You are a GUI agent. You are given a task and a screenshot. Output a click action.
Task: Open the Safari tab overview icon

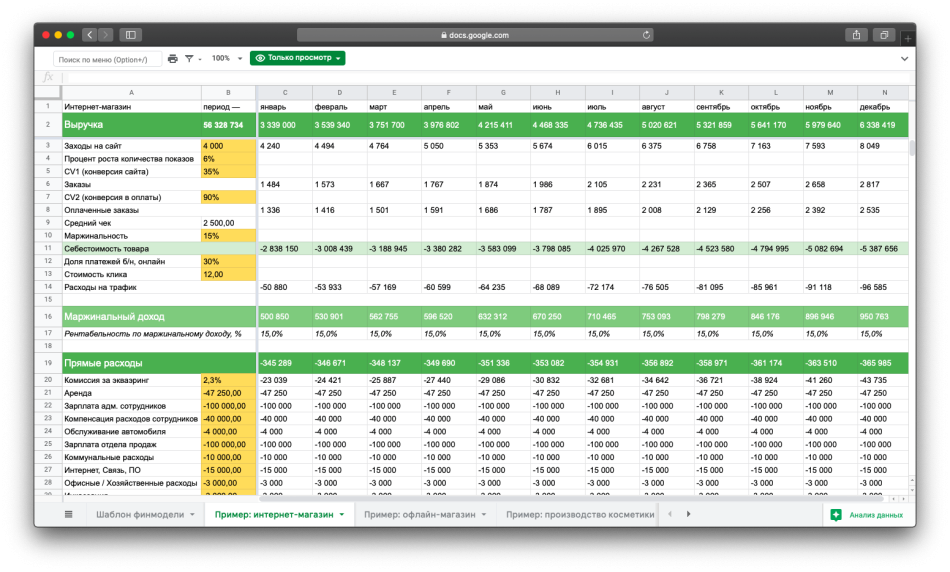[884, 35]
